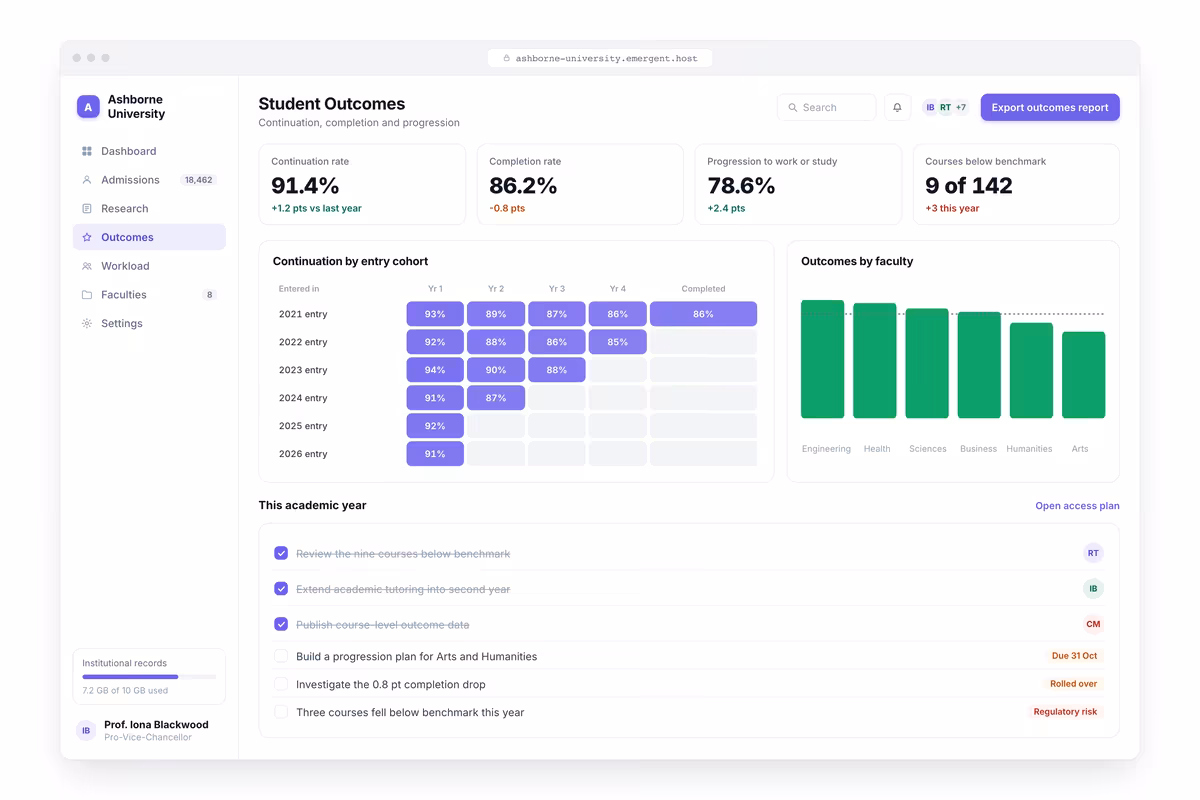Click 2026 entry Yr 1 cell 91%
This screenshot has height=800, width=1200.
click(435, 454)
